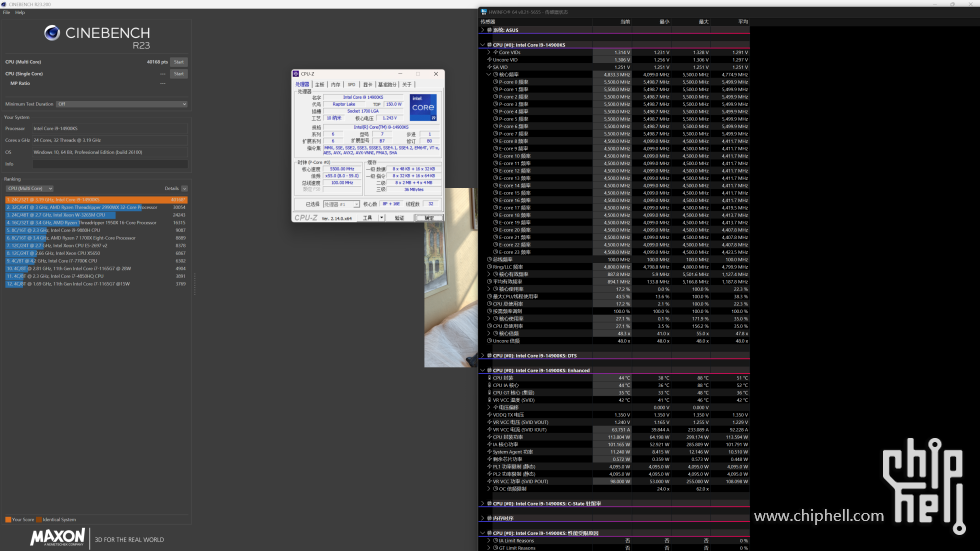Expand the IA Limit Reasons row

pyautogui.click(x=489, y=540)
